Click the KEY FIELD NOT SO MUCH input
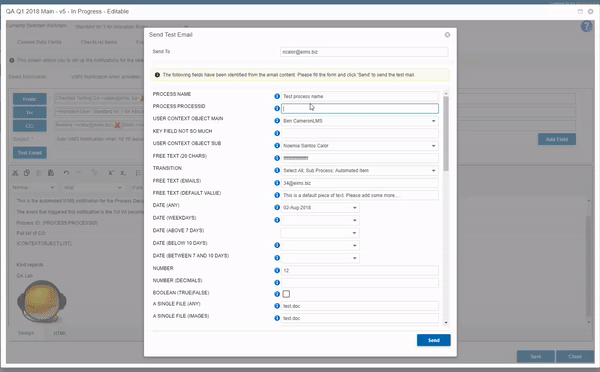Viewport: 600px width, 372px height. tap(360, 133)
